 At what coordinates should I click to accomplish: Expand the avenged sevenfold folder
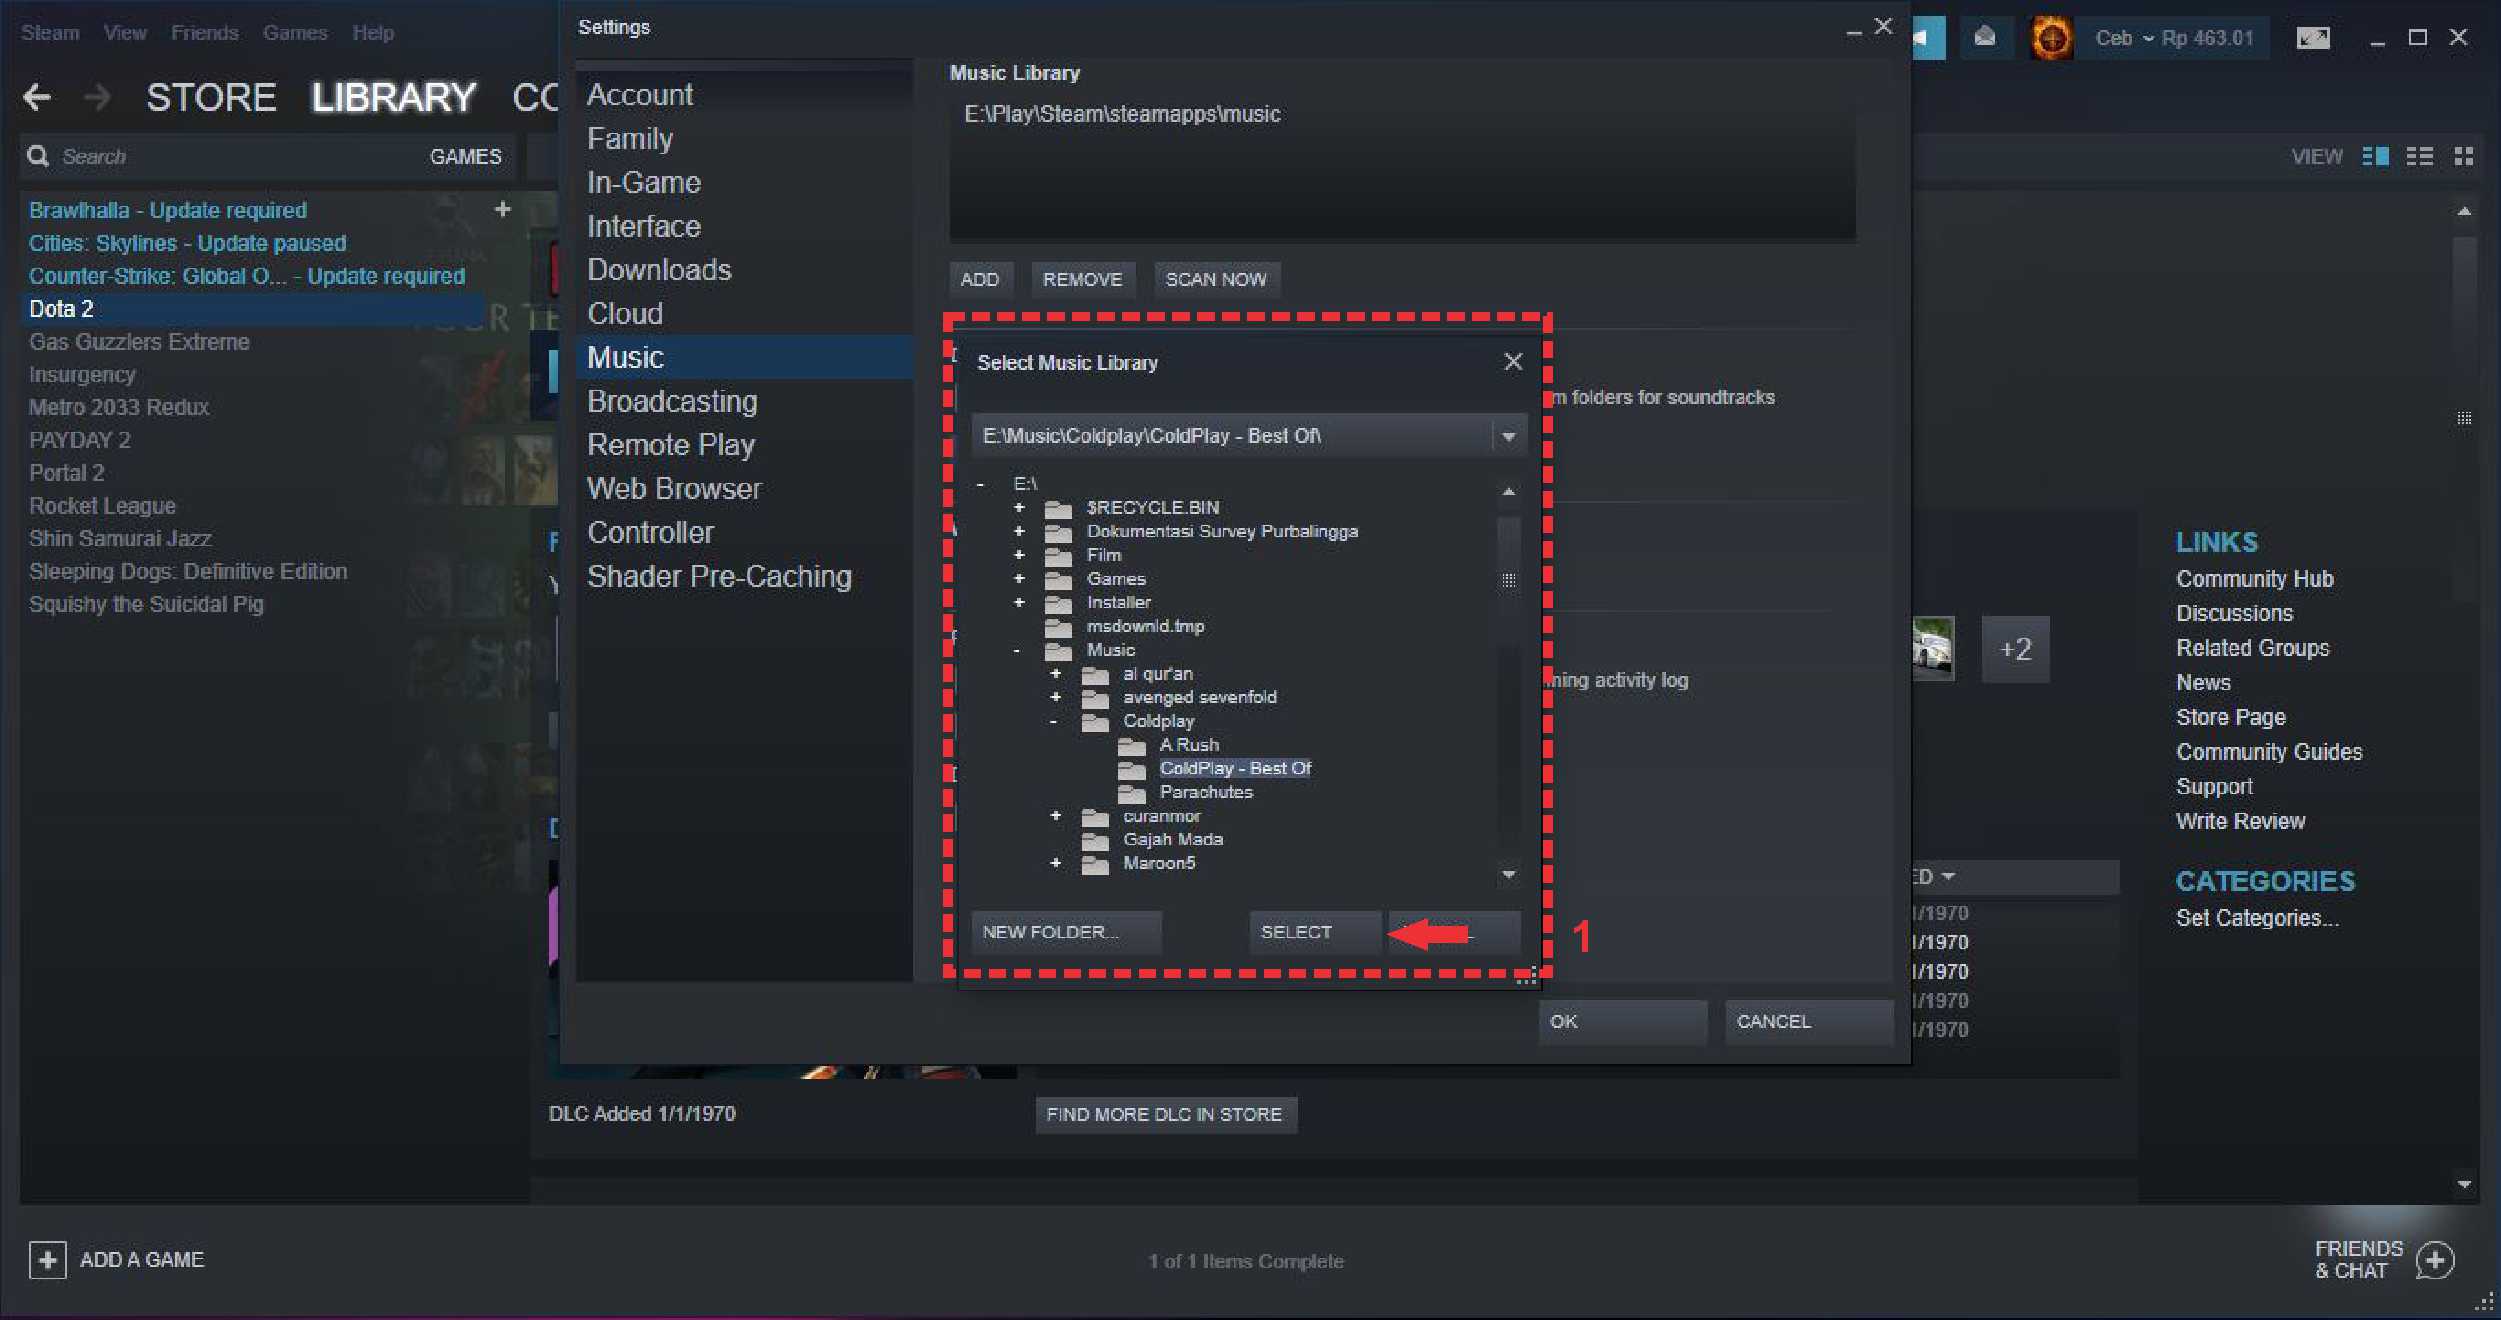coord(1055,697)
